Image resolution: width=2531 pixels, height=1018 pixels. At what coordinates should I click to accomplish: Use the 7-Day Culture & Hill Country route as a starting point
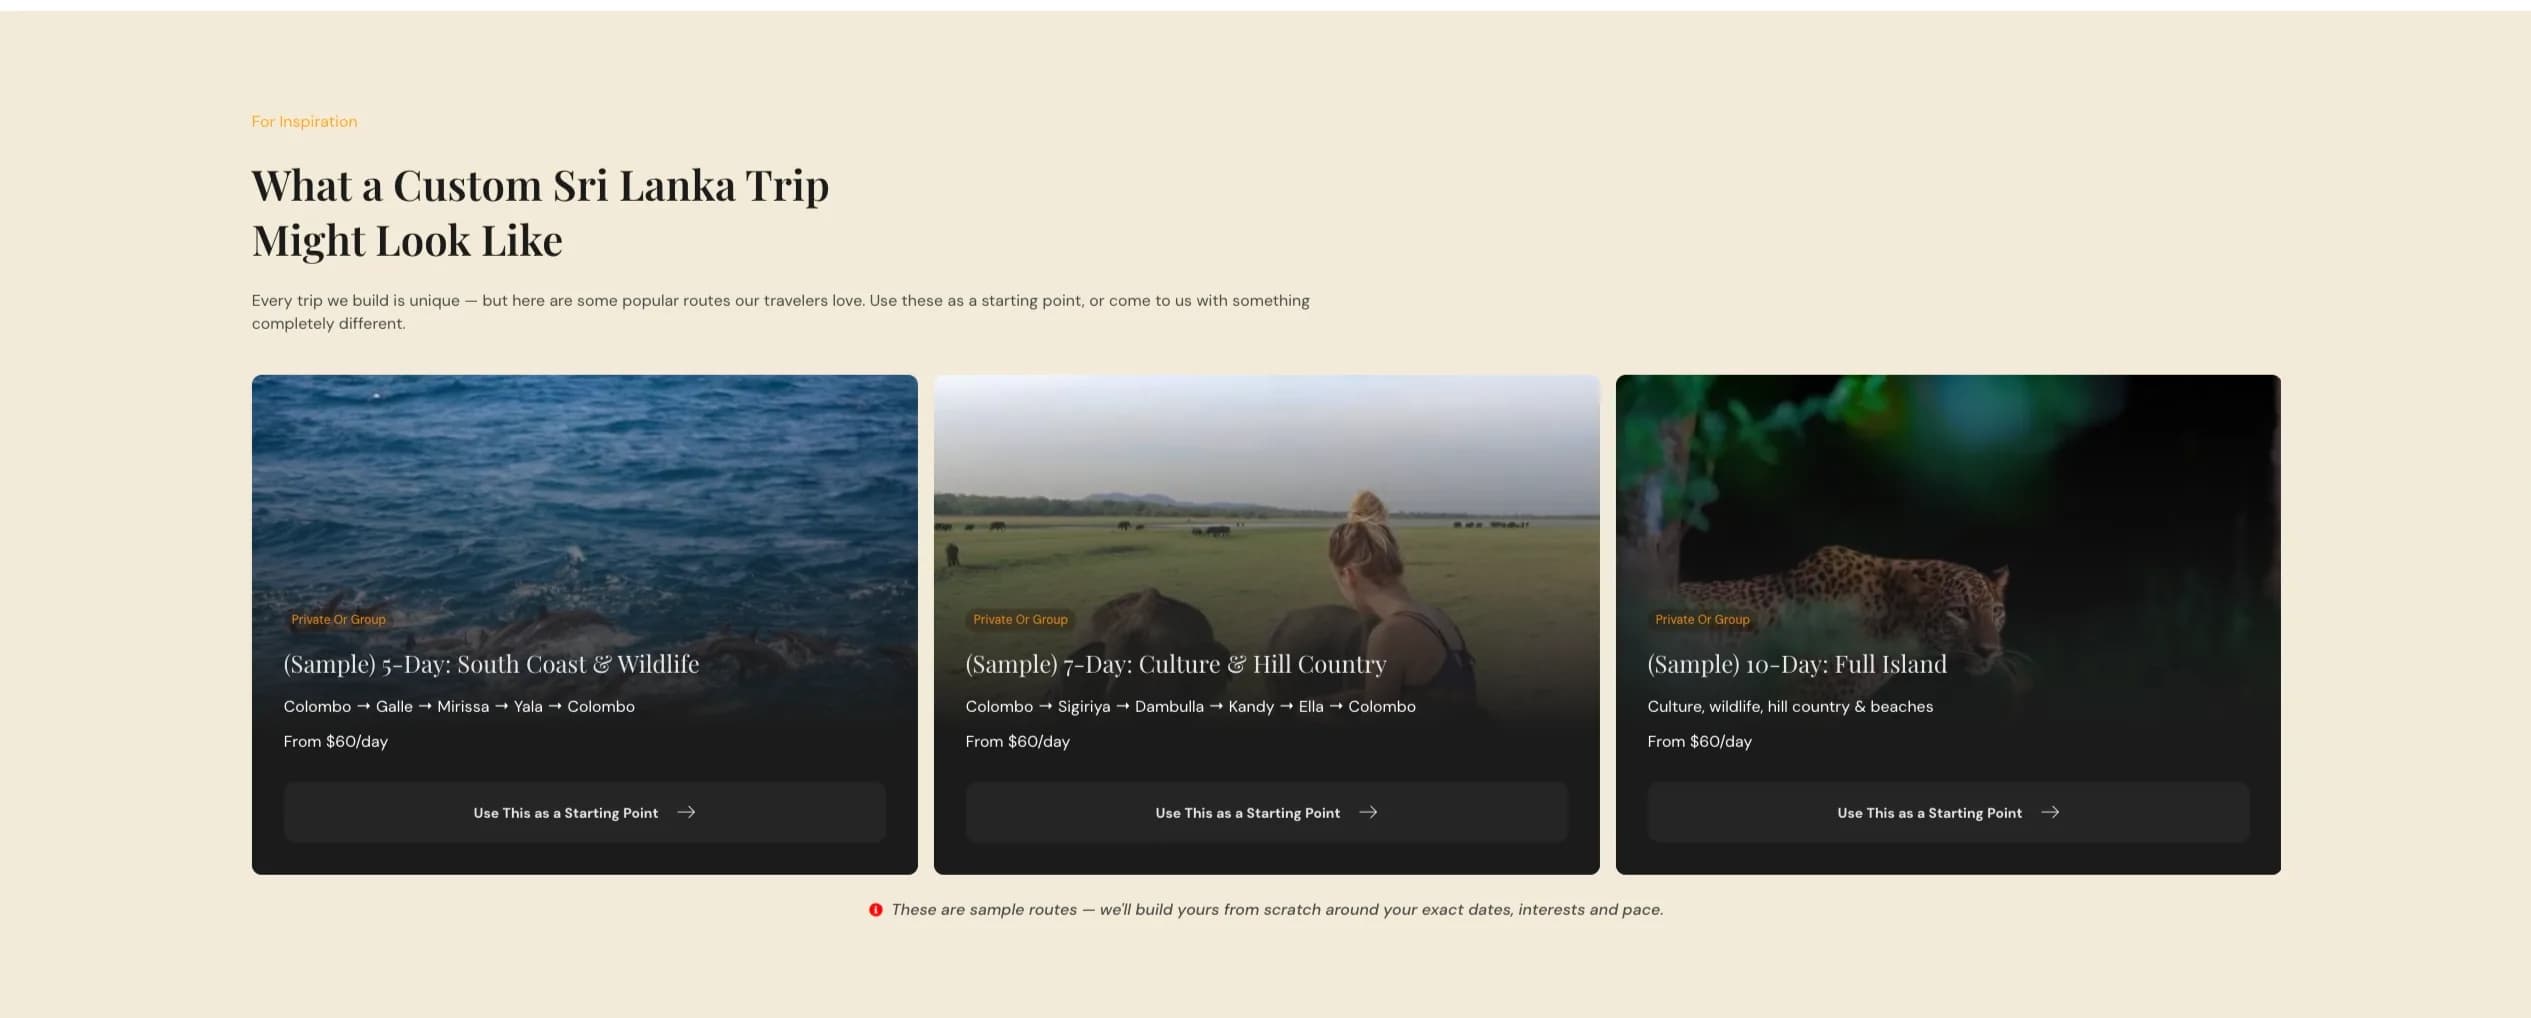click(x=1267, y=812)
